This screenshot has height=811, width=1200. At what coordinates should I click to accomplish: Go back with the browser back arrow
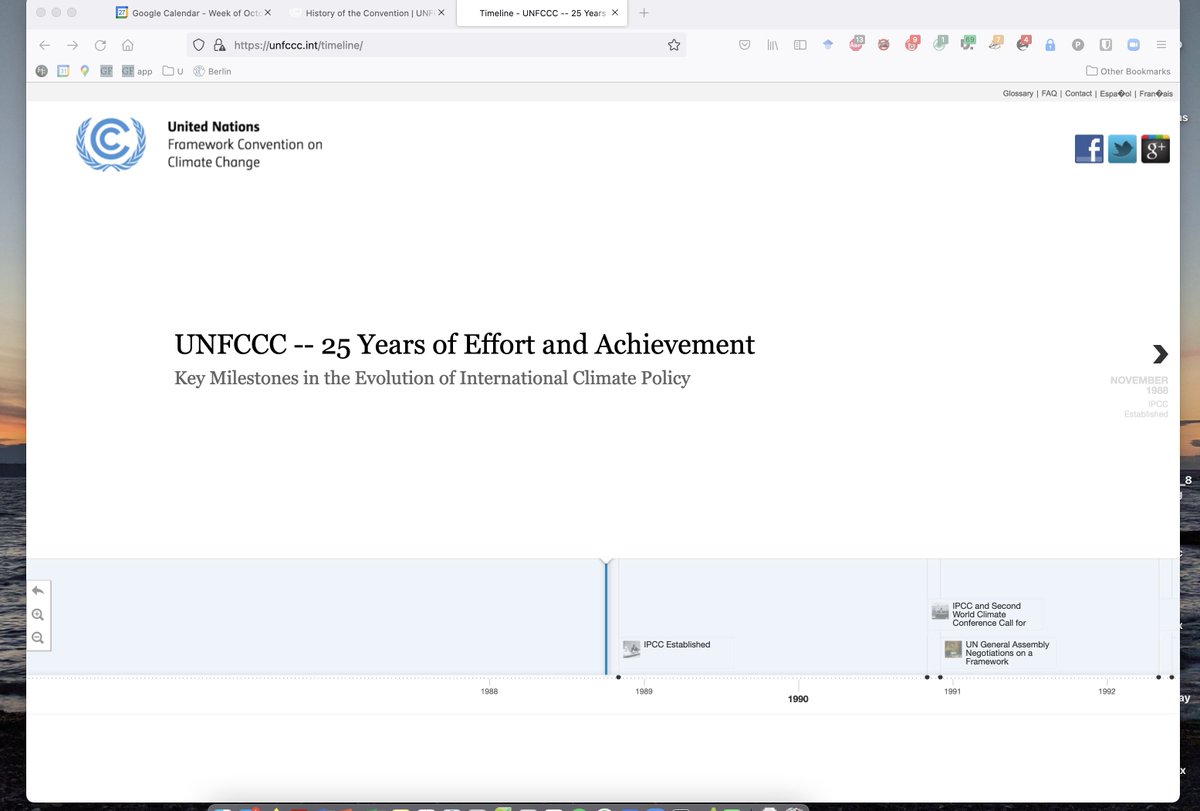point(44,45)
